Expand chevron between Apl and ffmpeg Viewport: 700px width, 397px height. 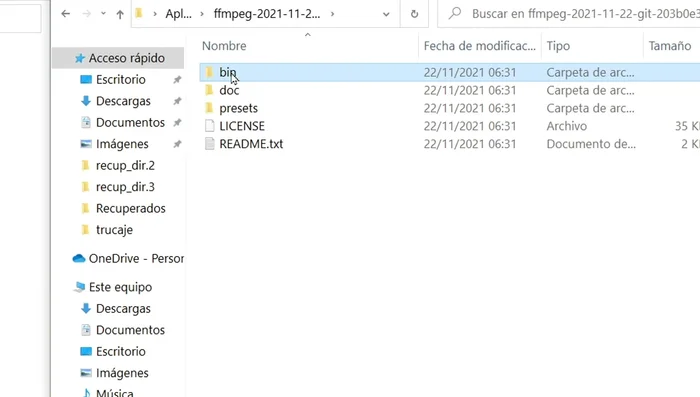tap(202, 14)
